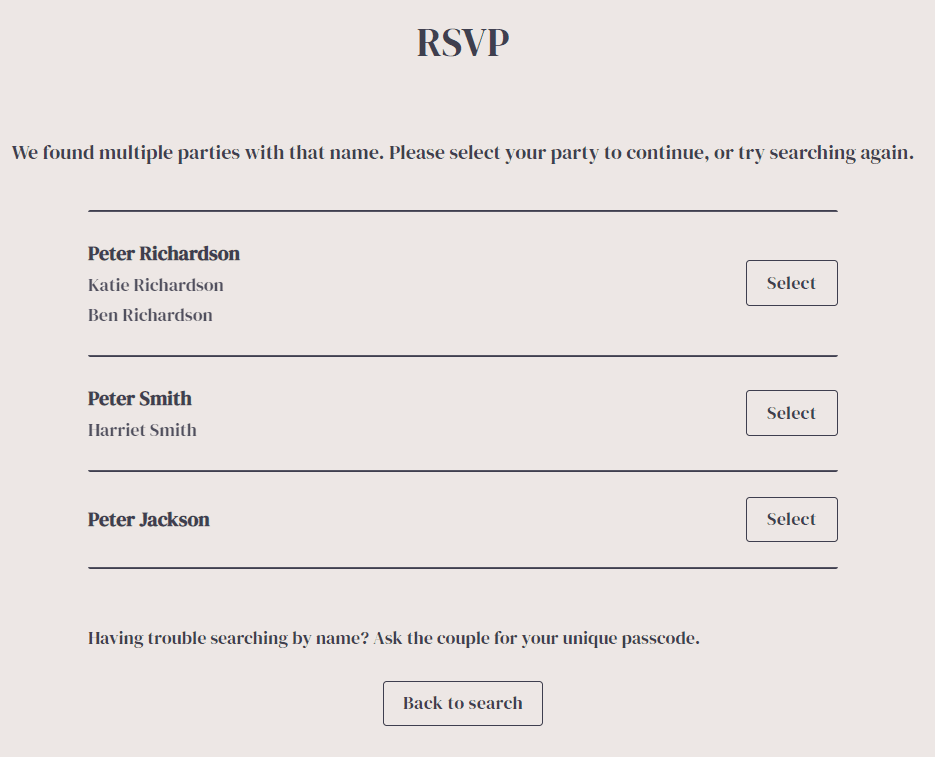Click the RSVP page heading

[462, 42]
